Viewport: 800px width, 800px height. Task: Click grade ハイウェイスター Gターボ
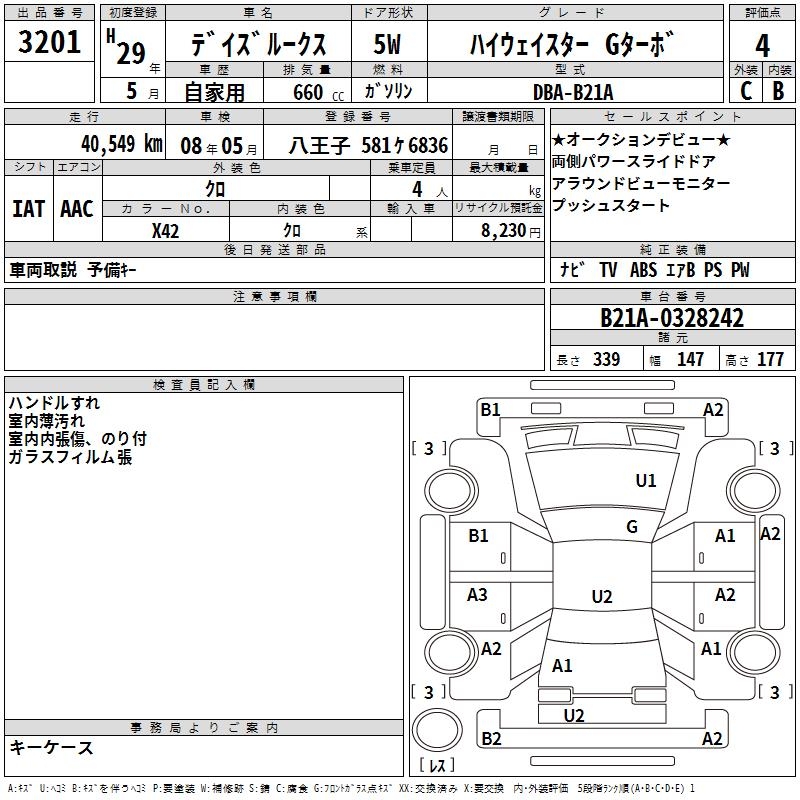tap(571, 44)
